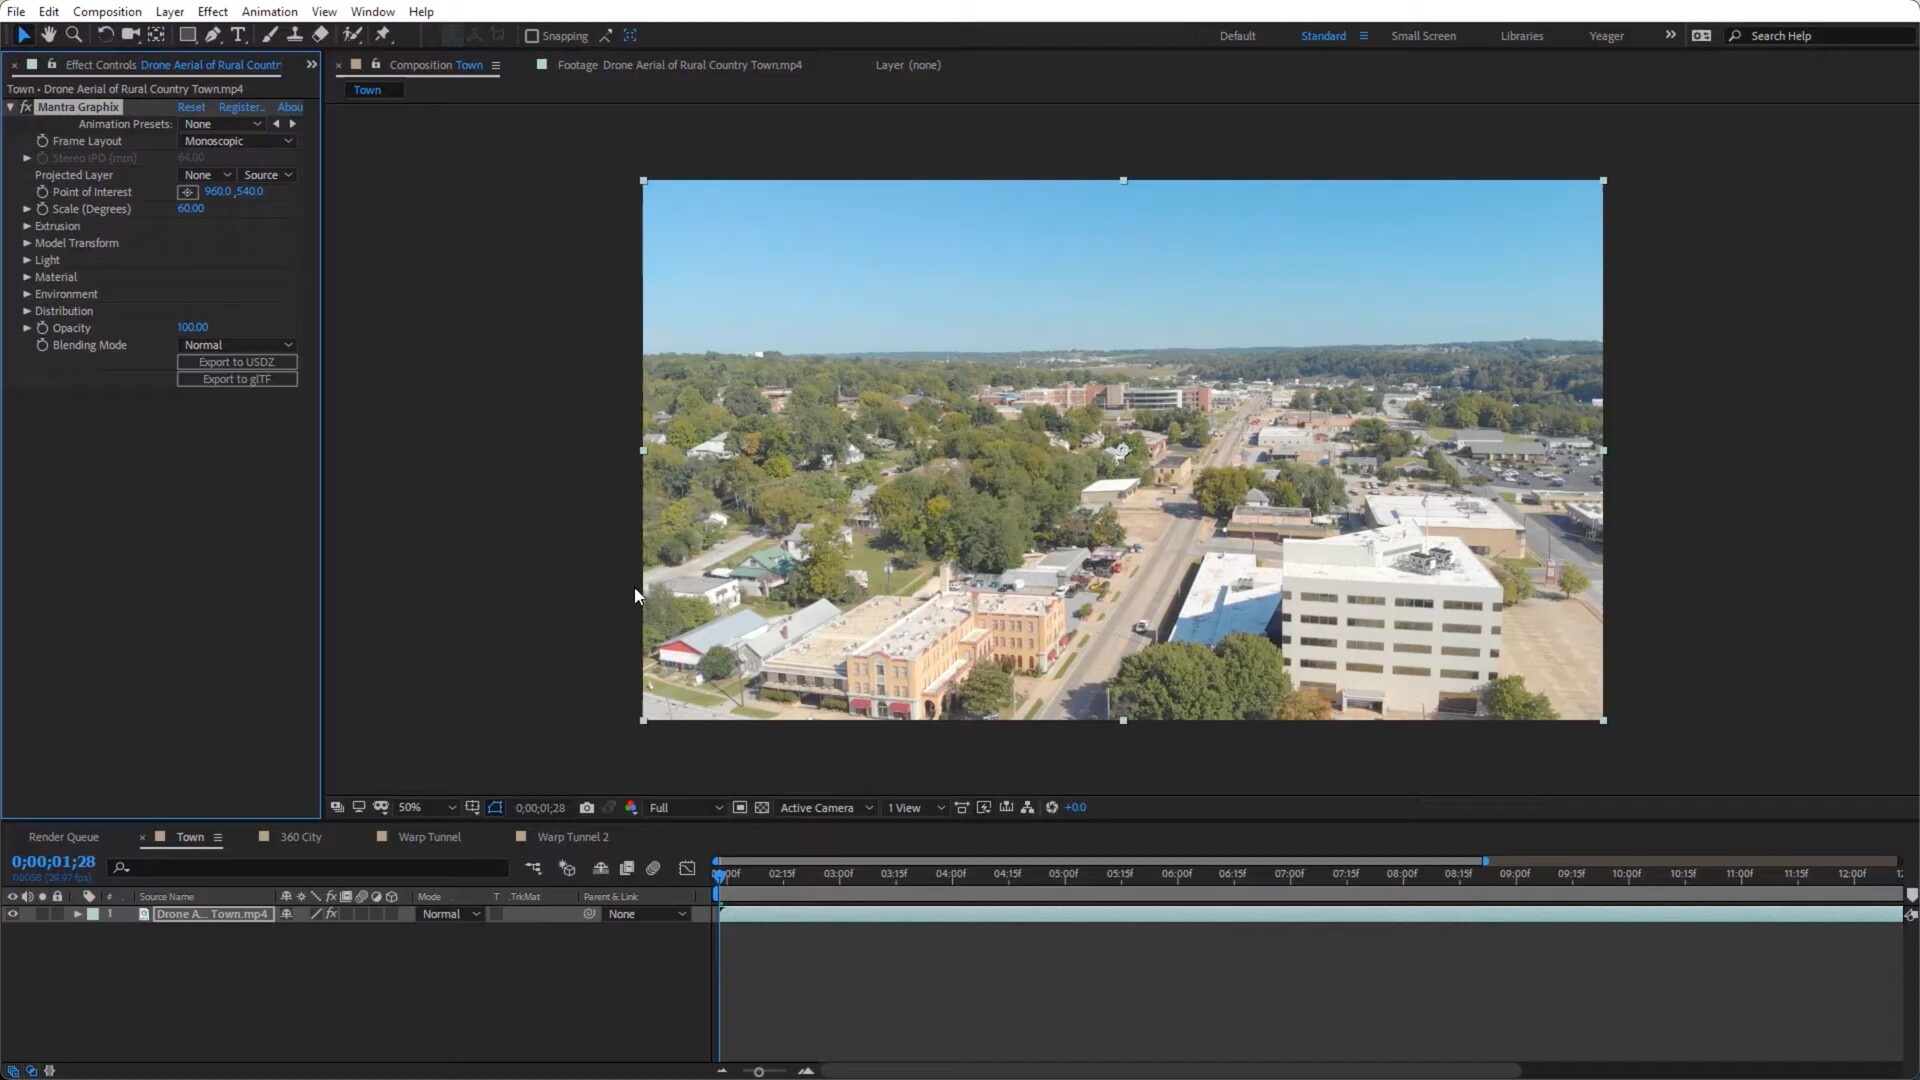The image size is (1920, 1080).
Task: Select the Type text tool
Action: [x=238, y=35]
